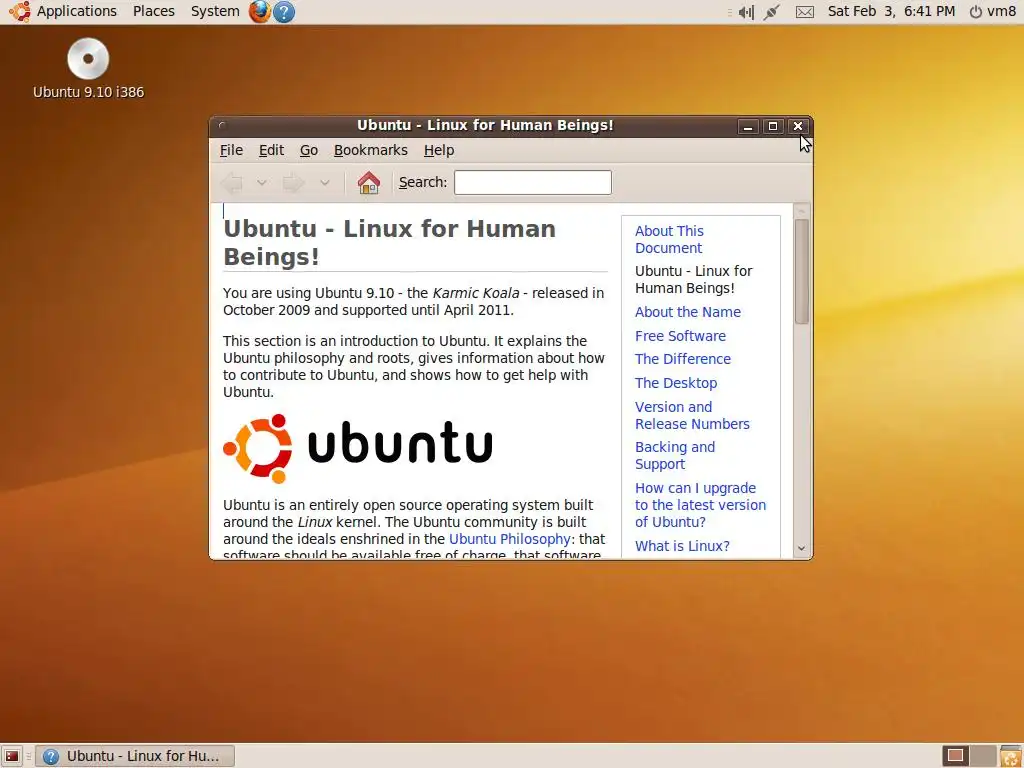The width and height of the screenshot is (1024, 768).
Task: Open the Help icon in top panel
Action: [283, 11]
